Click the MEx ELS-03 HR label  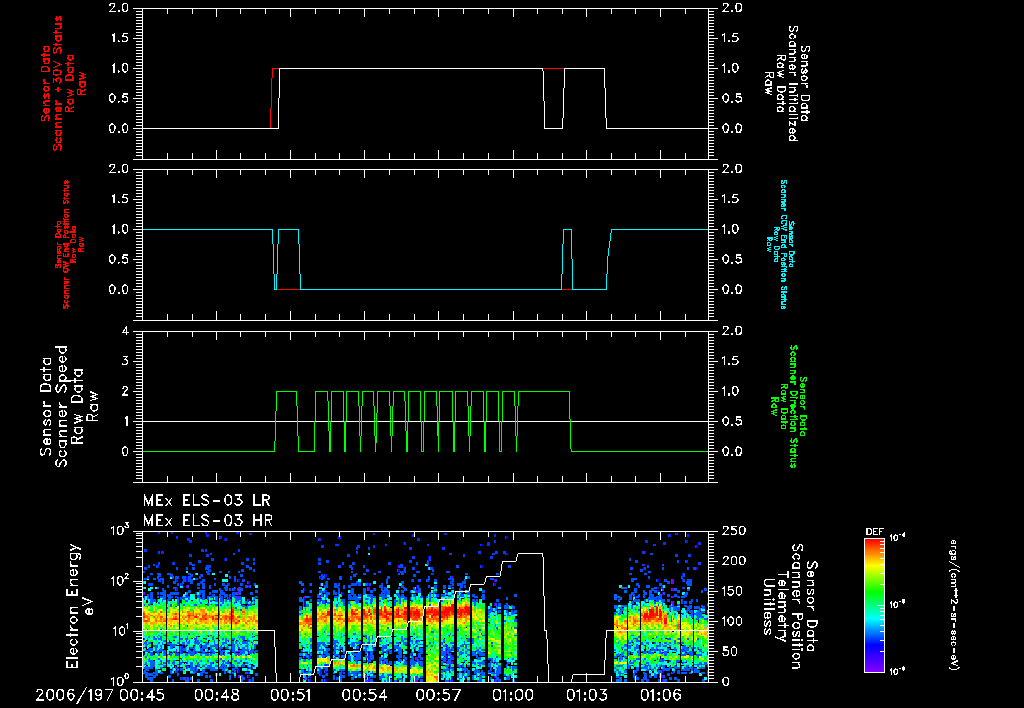[x=208, y=521]
